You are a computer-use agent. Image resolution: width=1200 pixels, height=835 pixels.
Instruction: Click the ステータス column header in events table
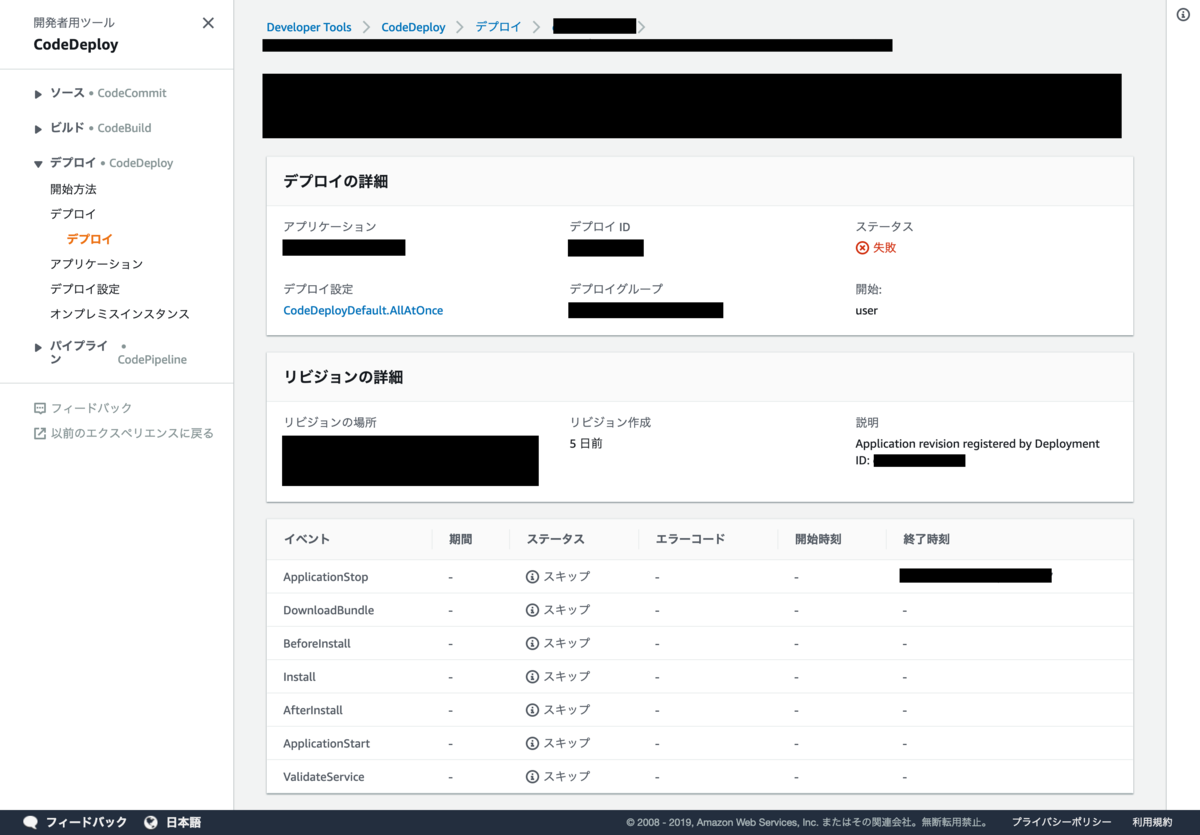(555, 539)
